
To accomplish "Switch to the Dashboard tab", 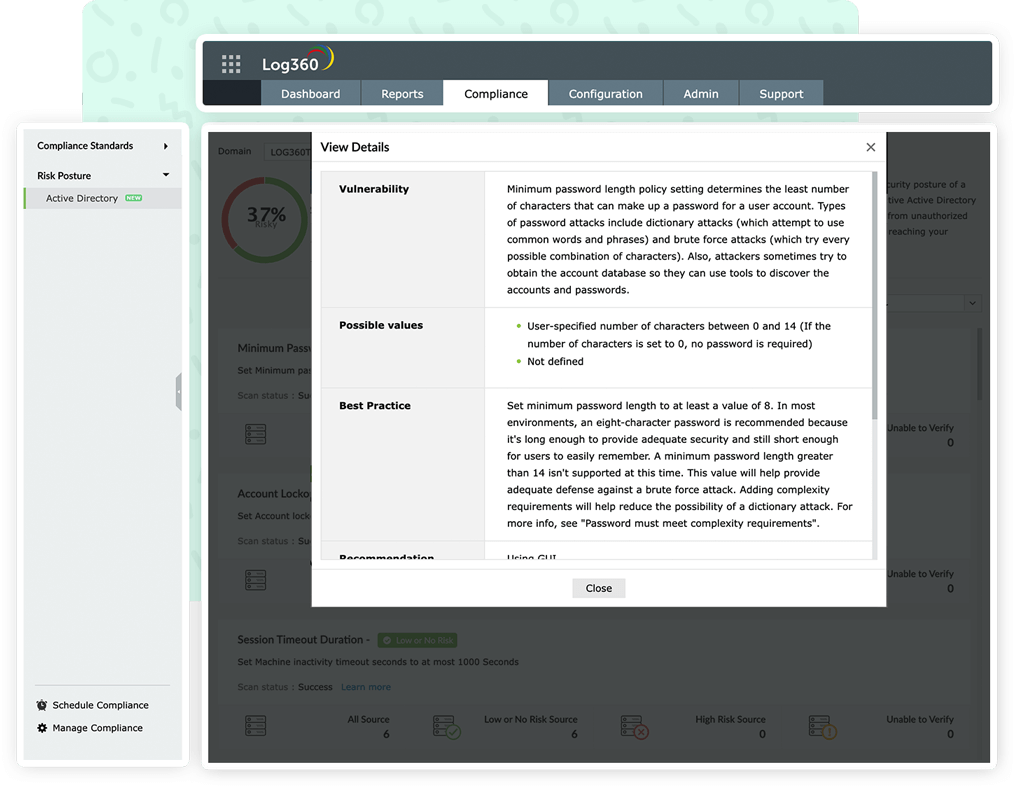I will (x=310, y=93).
